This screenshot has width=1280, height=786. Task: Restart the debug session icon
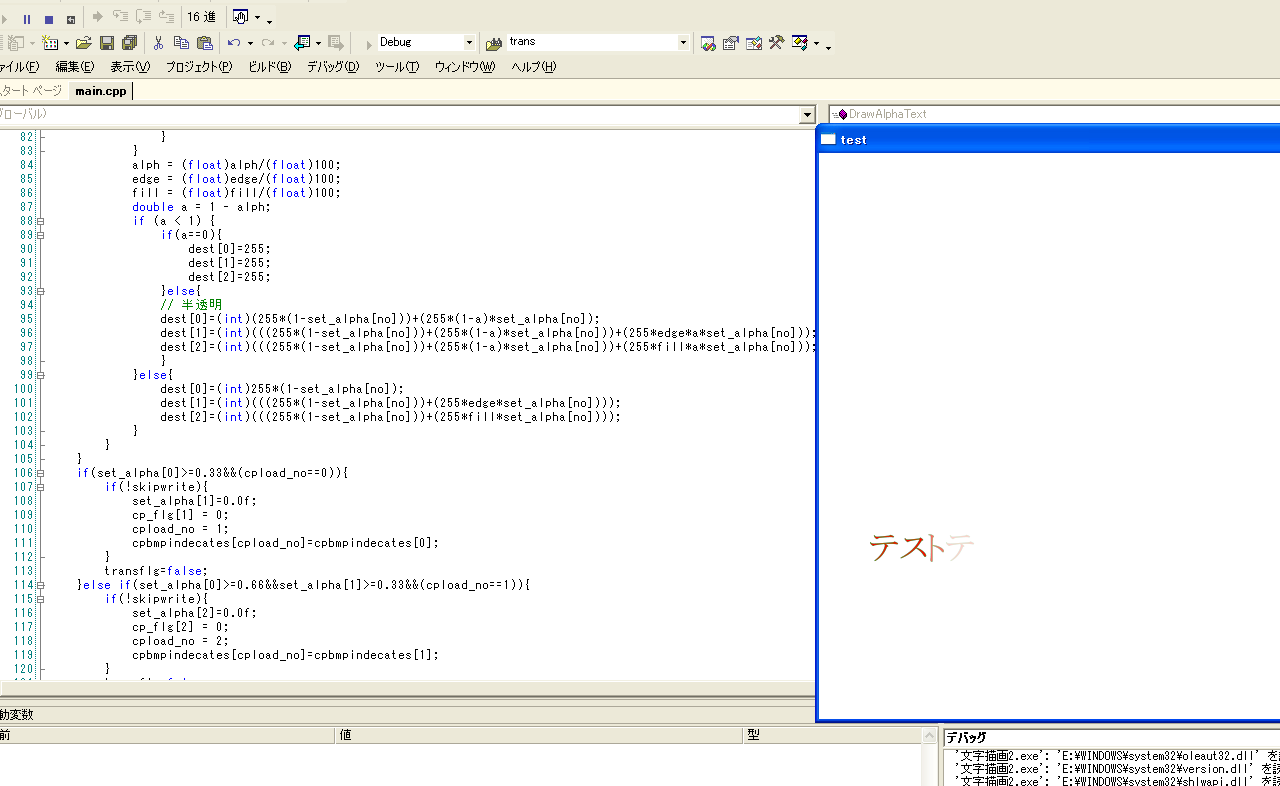pyautogui.click(x=70, y=18)
